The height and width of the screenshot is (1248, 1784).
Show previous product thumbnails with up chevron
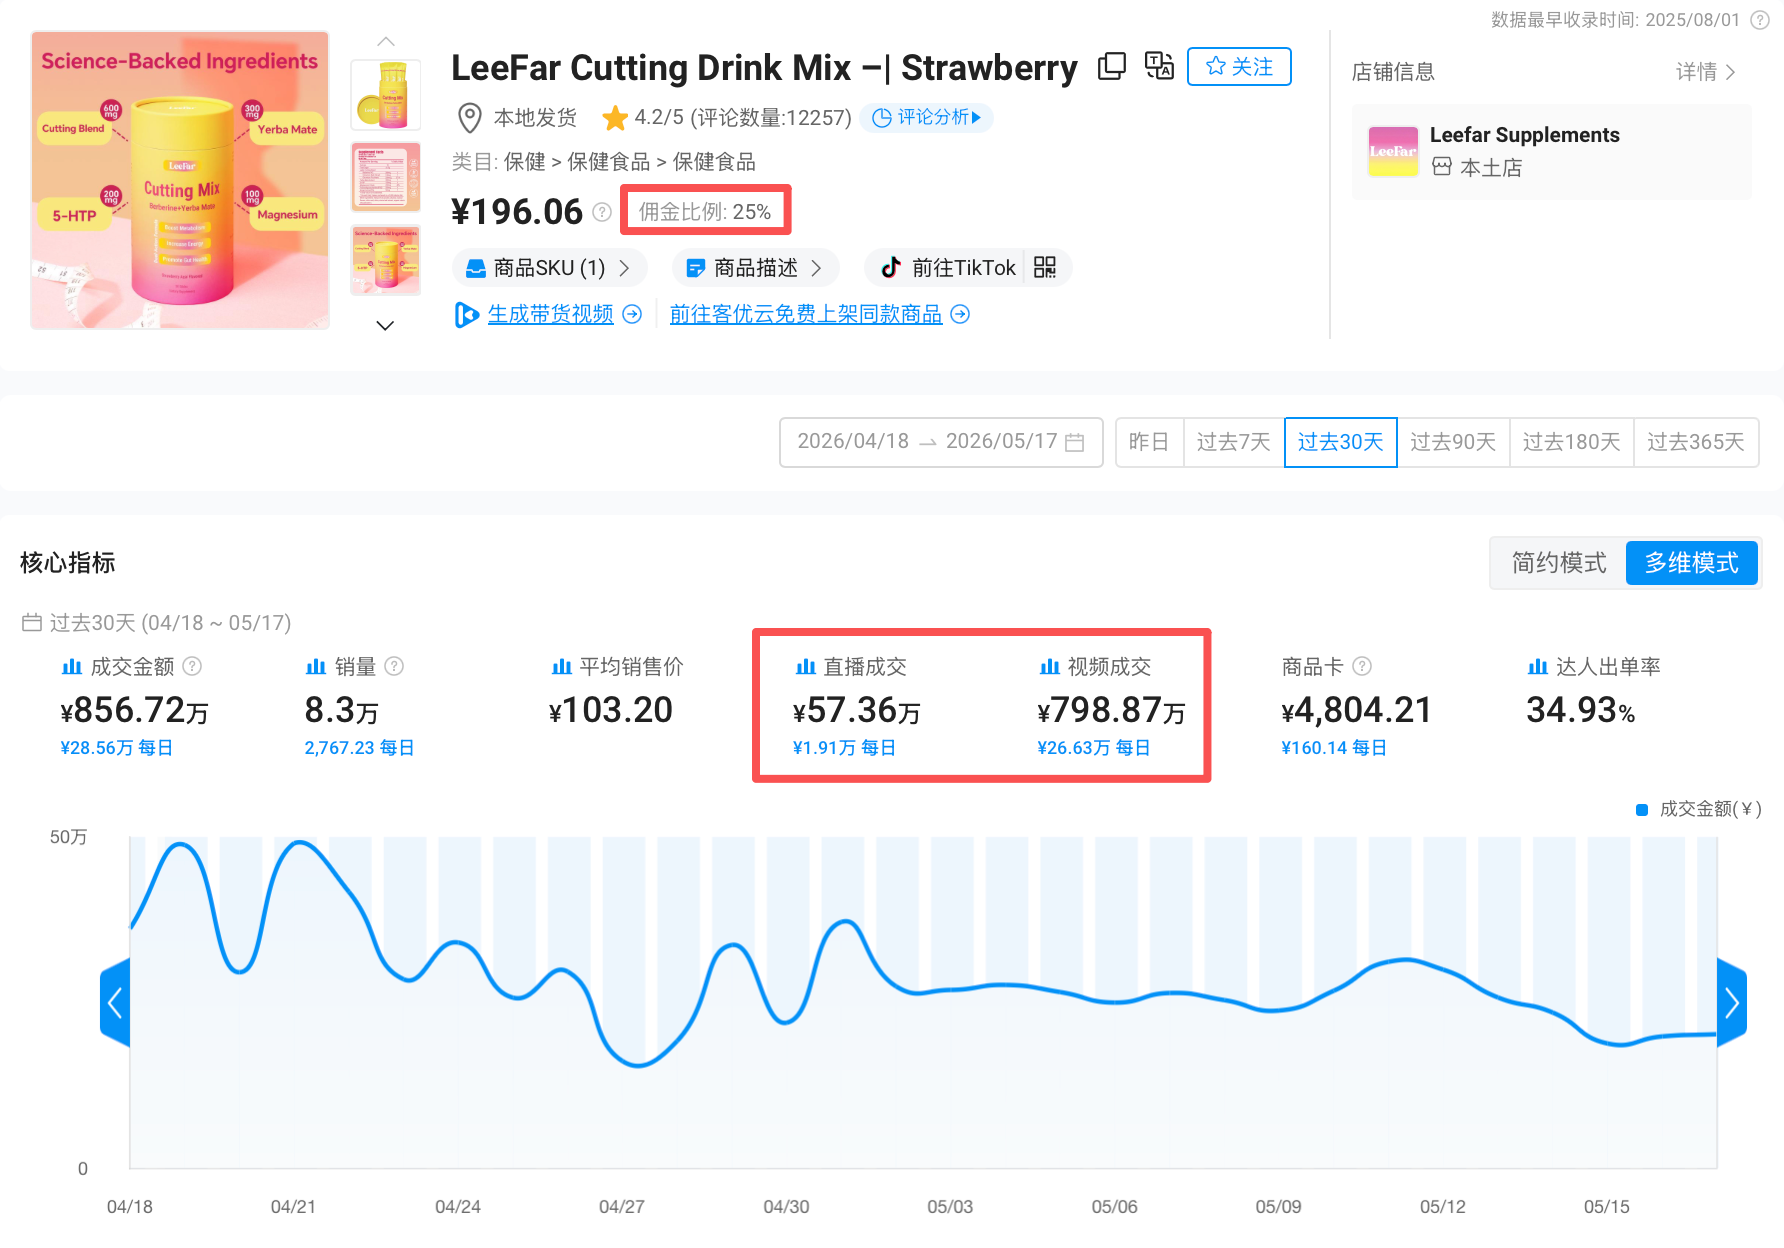[386, 42]
